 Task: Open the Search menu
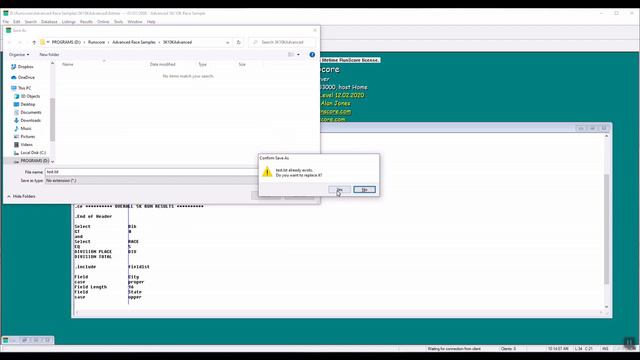coord(31,22)
